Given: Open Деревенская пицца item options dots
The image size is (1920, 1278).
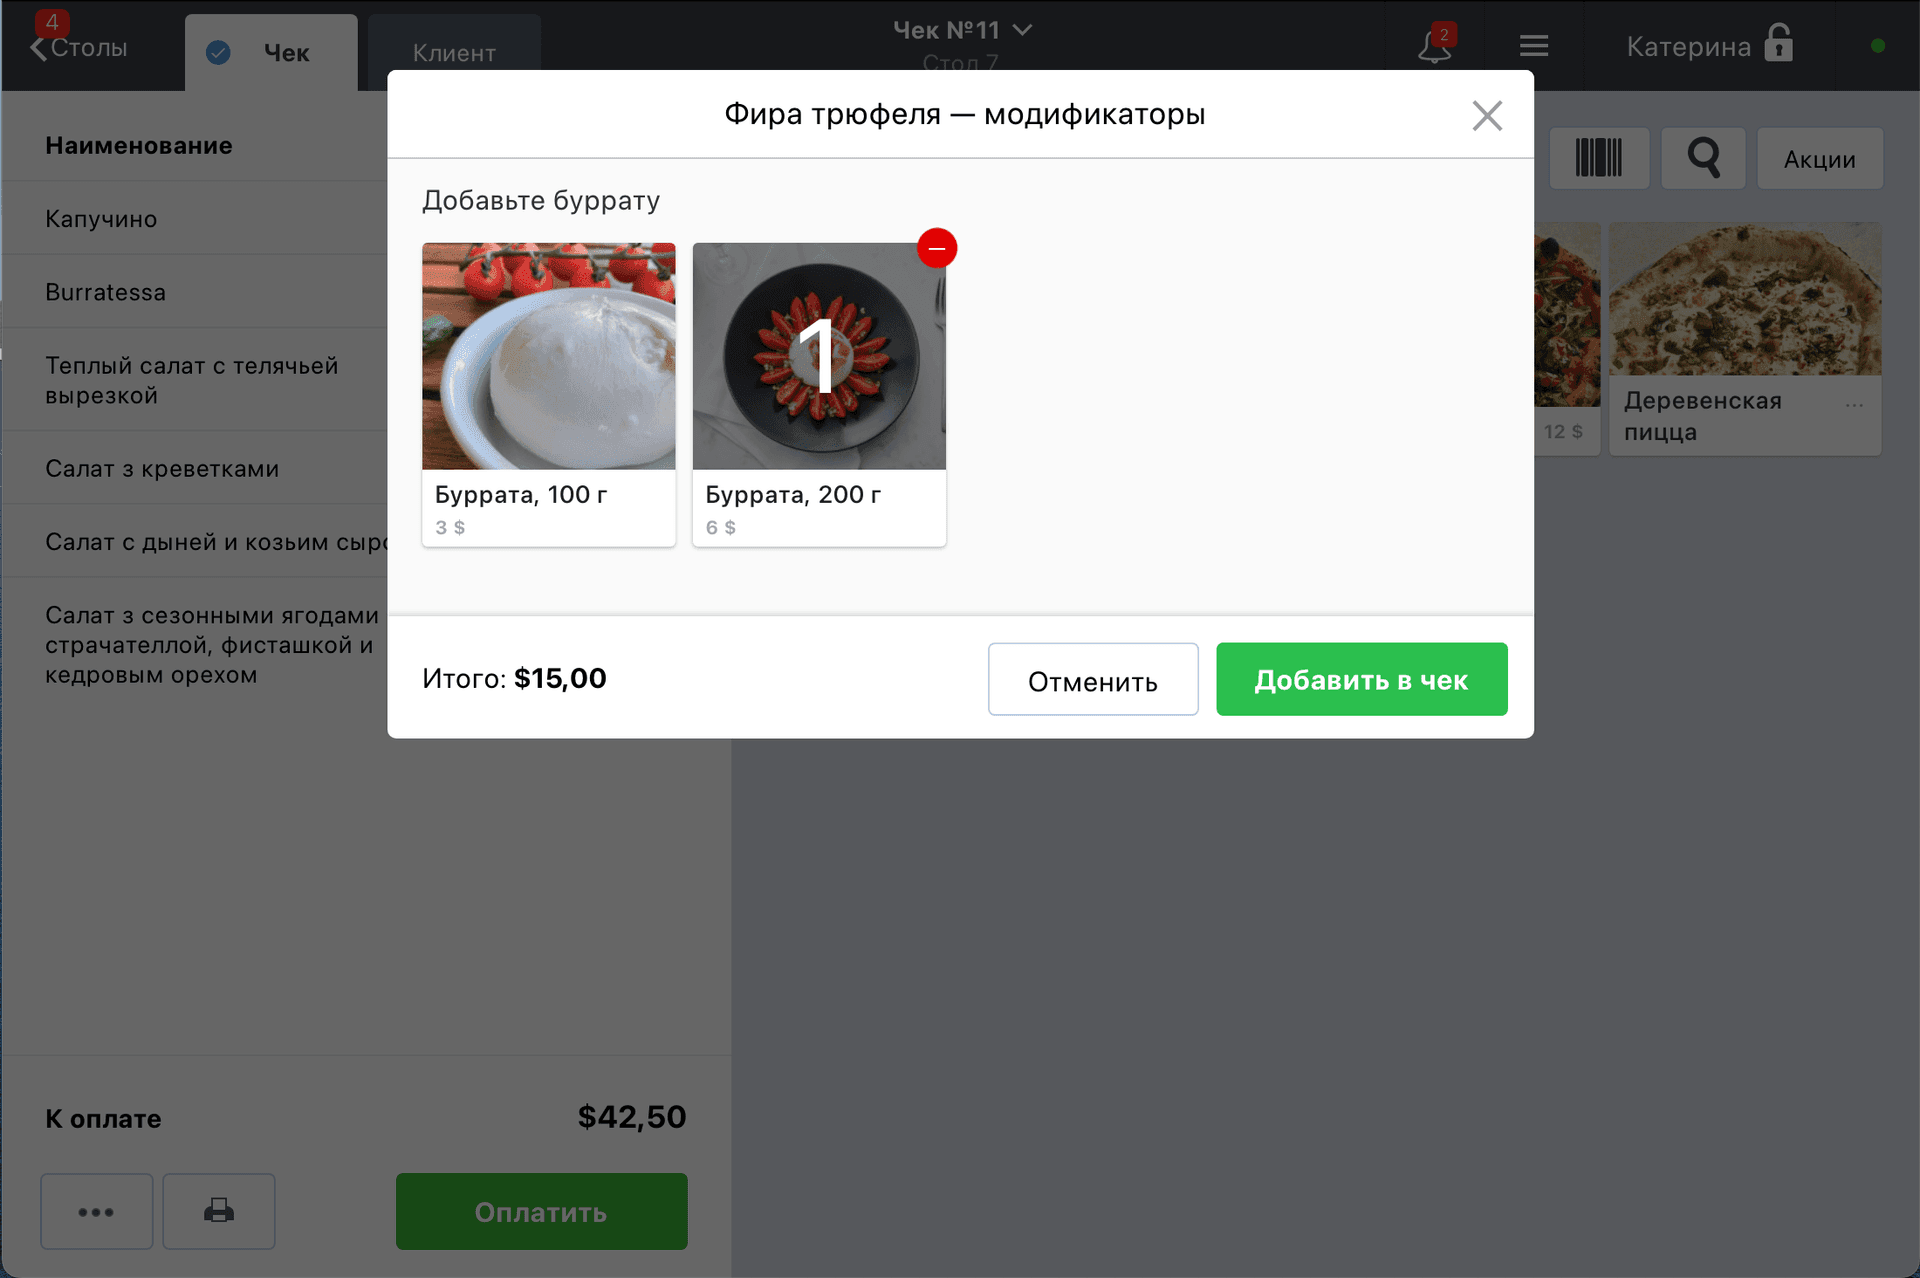Looking at the screenshot, I should click(1854, 405).
